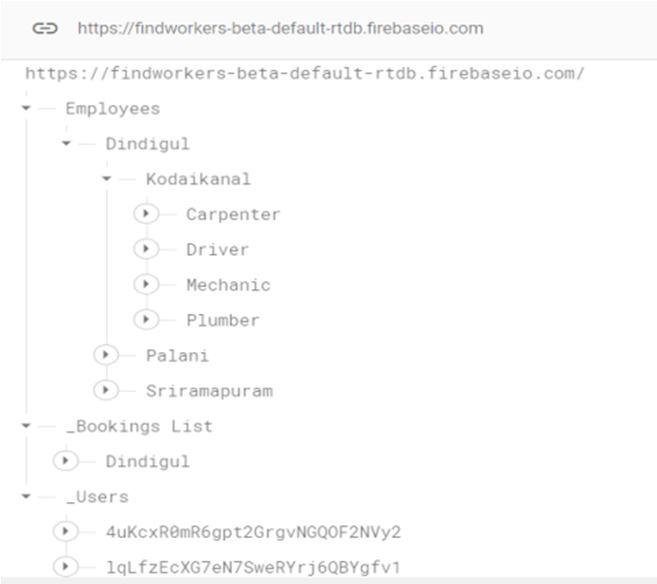This screenshot has height=584, width=657.
Task: Select the Kodaikanal key label
Action: coord(198,179)
